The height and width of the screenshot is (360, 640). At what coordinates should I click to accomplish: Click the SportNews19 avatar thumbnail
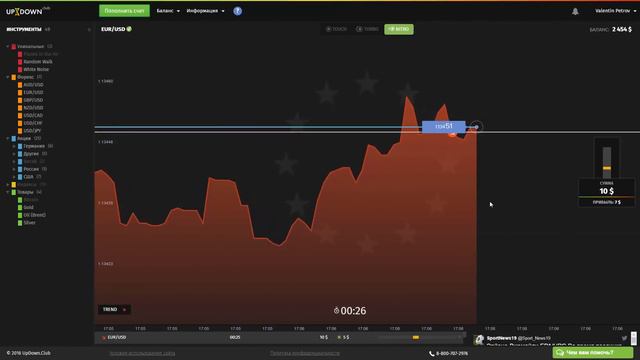479,340
